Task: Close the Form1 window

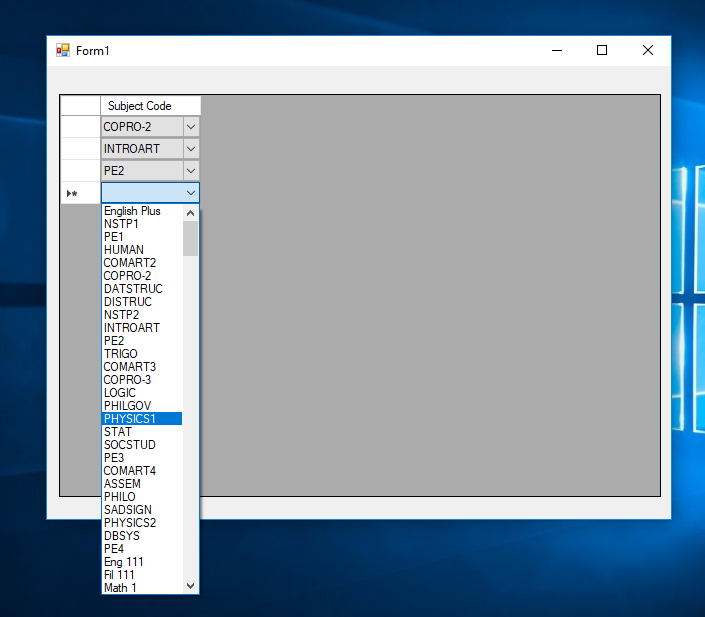Action: click(x=647, y=50)
